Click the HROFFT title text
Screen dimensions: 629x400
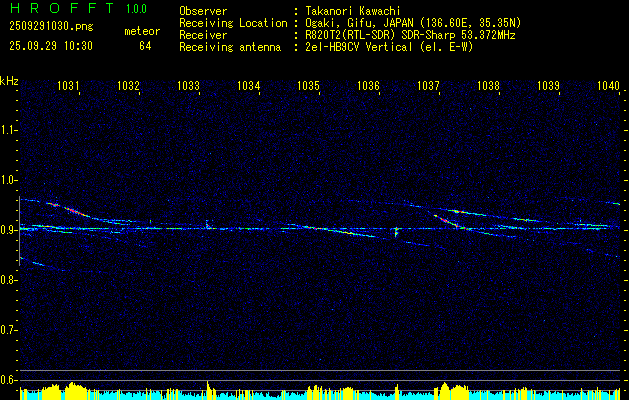(62, 8)
